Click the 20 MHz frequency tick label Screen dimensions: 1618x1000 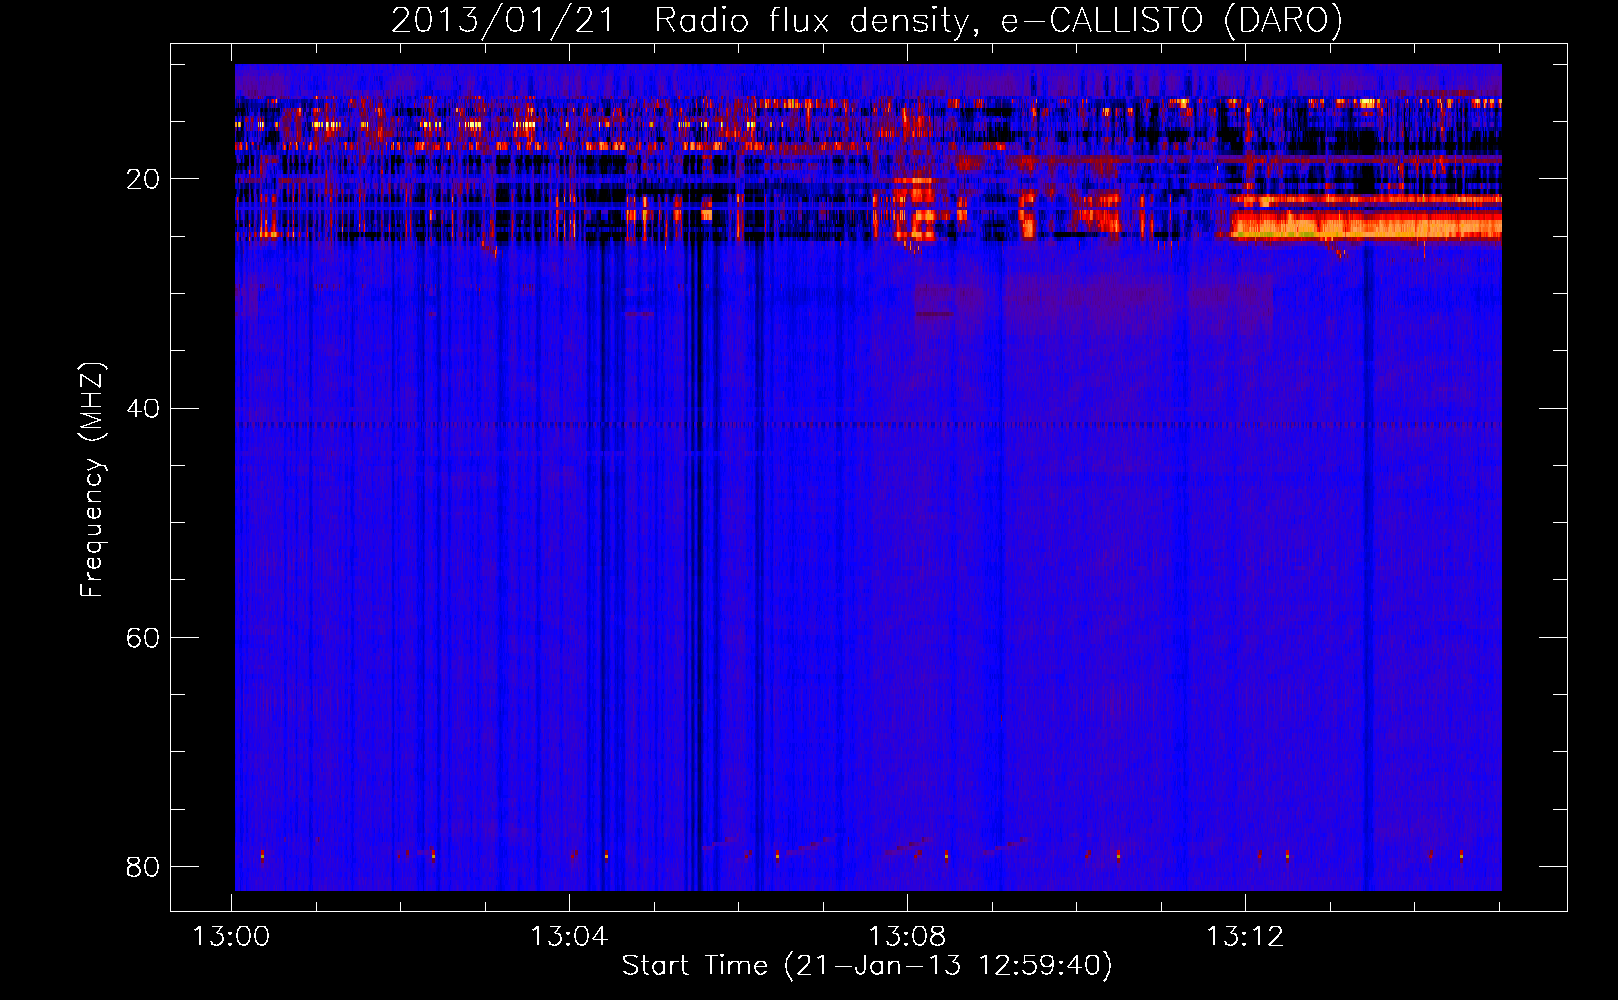[x=143, y=179]
